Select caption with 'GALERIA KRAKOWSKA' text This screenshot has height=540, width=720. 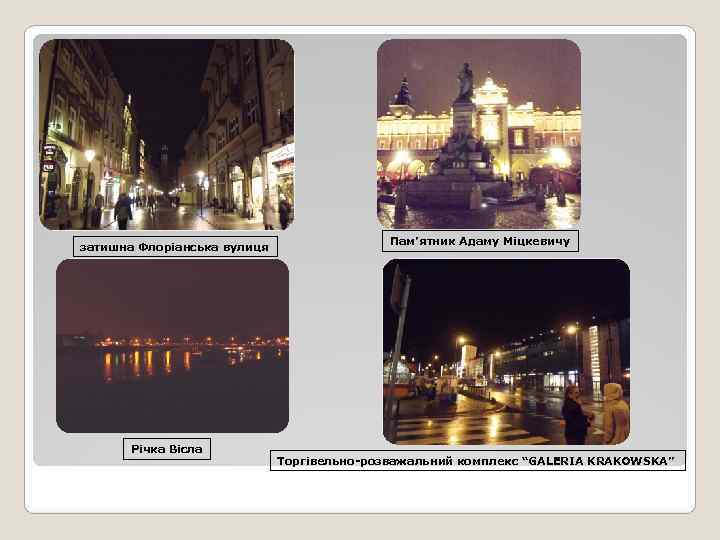pyautogui.click(x=478, y=461)
